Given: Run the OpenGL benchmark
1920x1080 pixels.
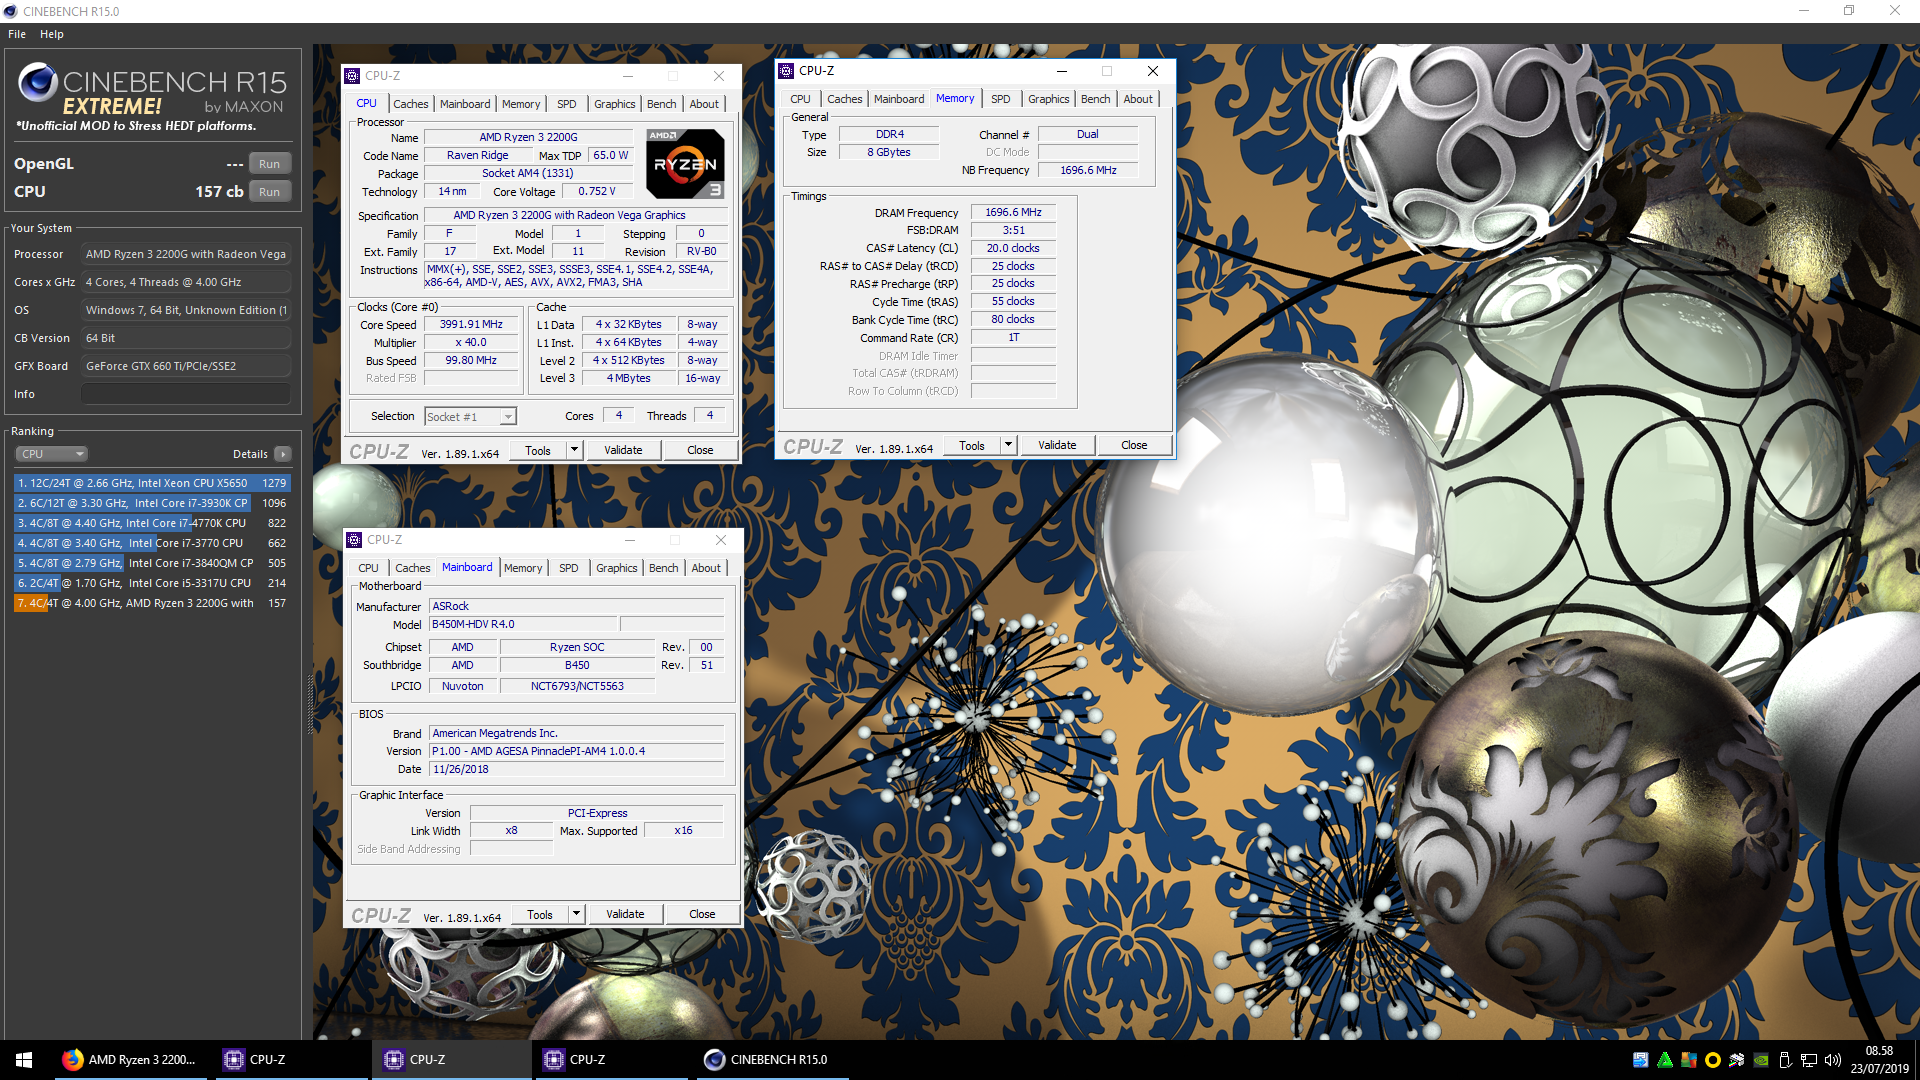Looking at the screenshot, I should (x=269, y=164).
